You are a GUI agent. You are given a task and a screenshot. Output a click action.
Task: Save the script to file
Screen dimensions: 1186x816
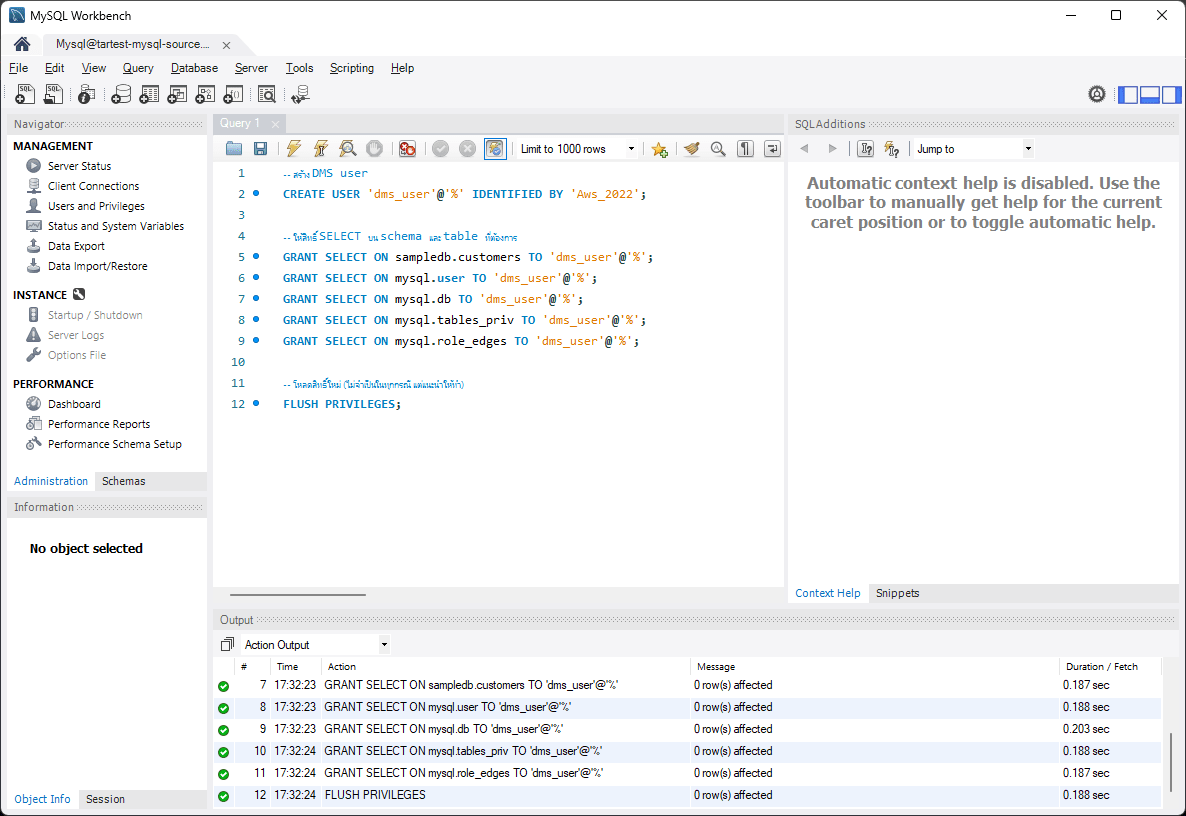pyautogui.click(x=260, y=149)
